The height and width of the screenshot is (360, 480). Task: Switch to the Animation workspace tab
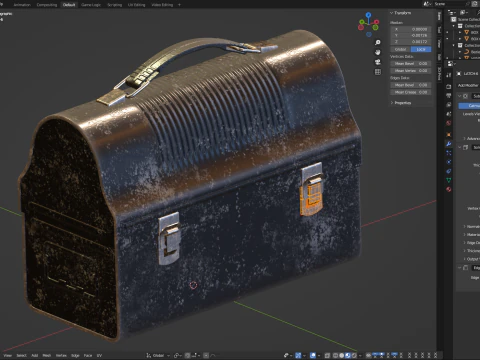[22, 5]
